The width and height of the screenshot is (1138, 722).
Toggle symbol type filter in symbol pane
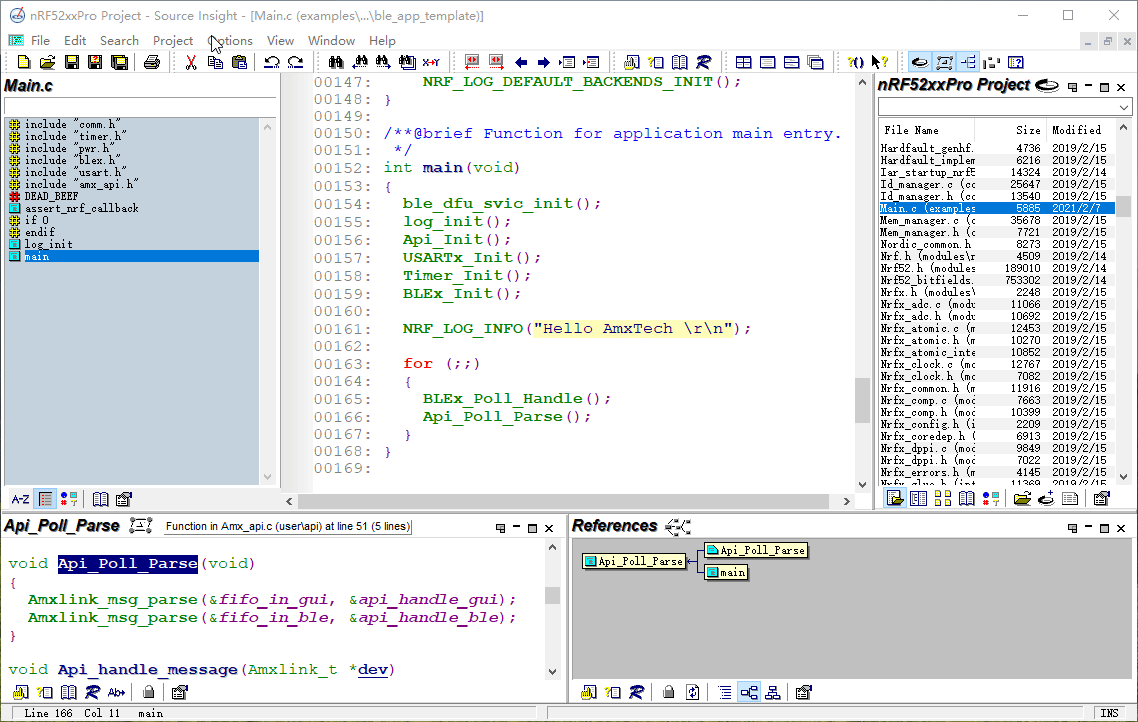coord(69,499)
